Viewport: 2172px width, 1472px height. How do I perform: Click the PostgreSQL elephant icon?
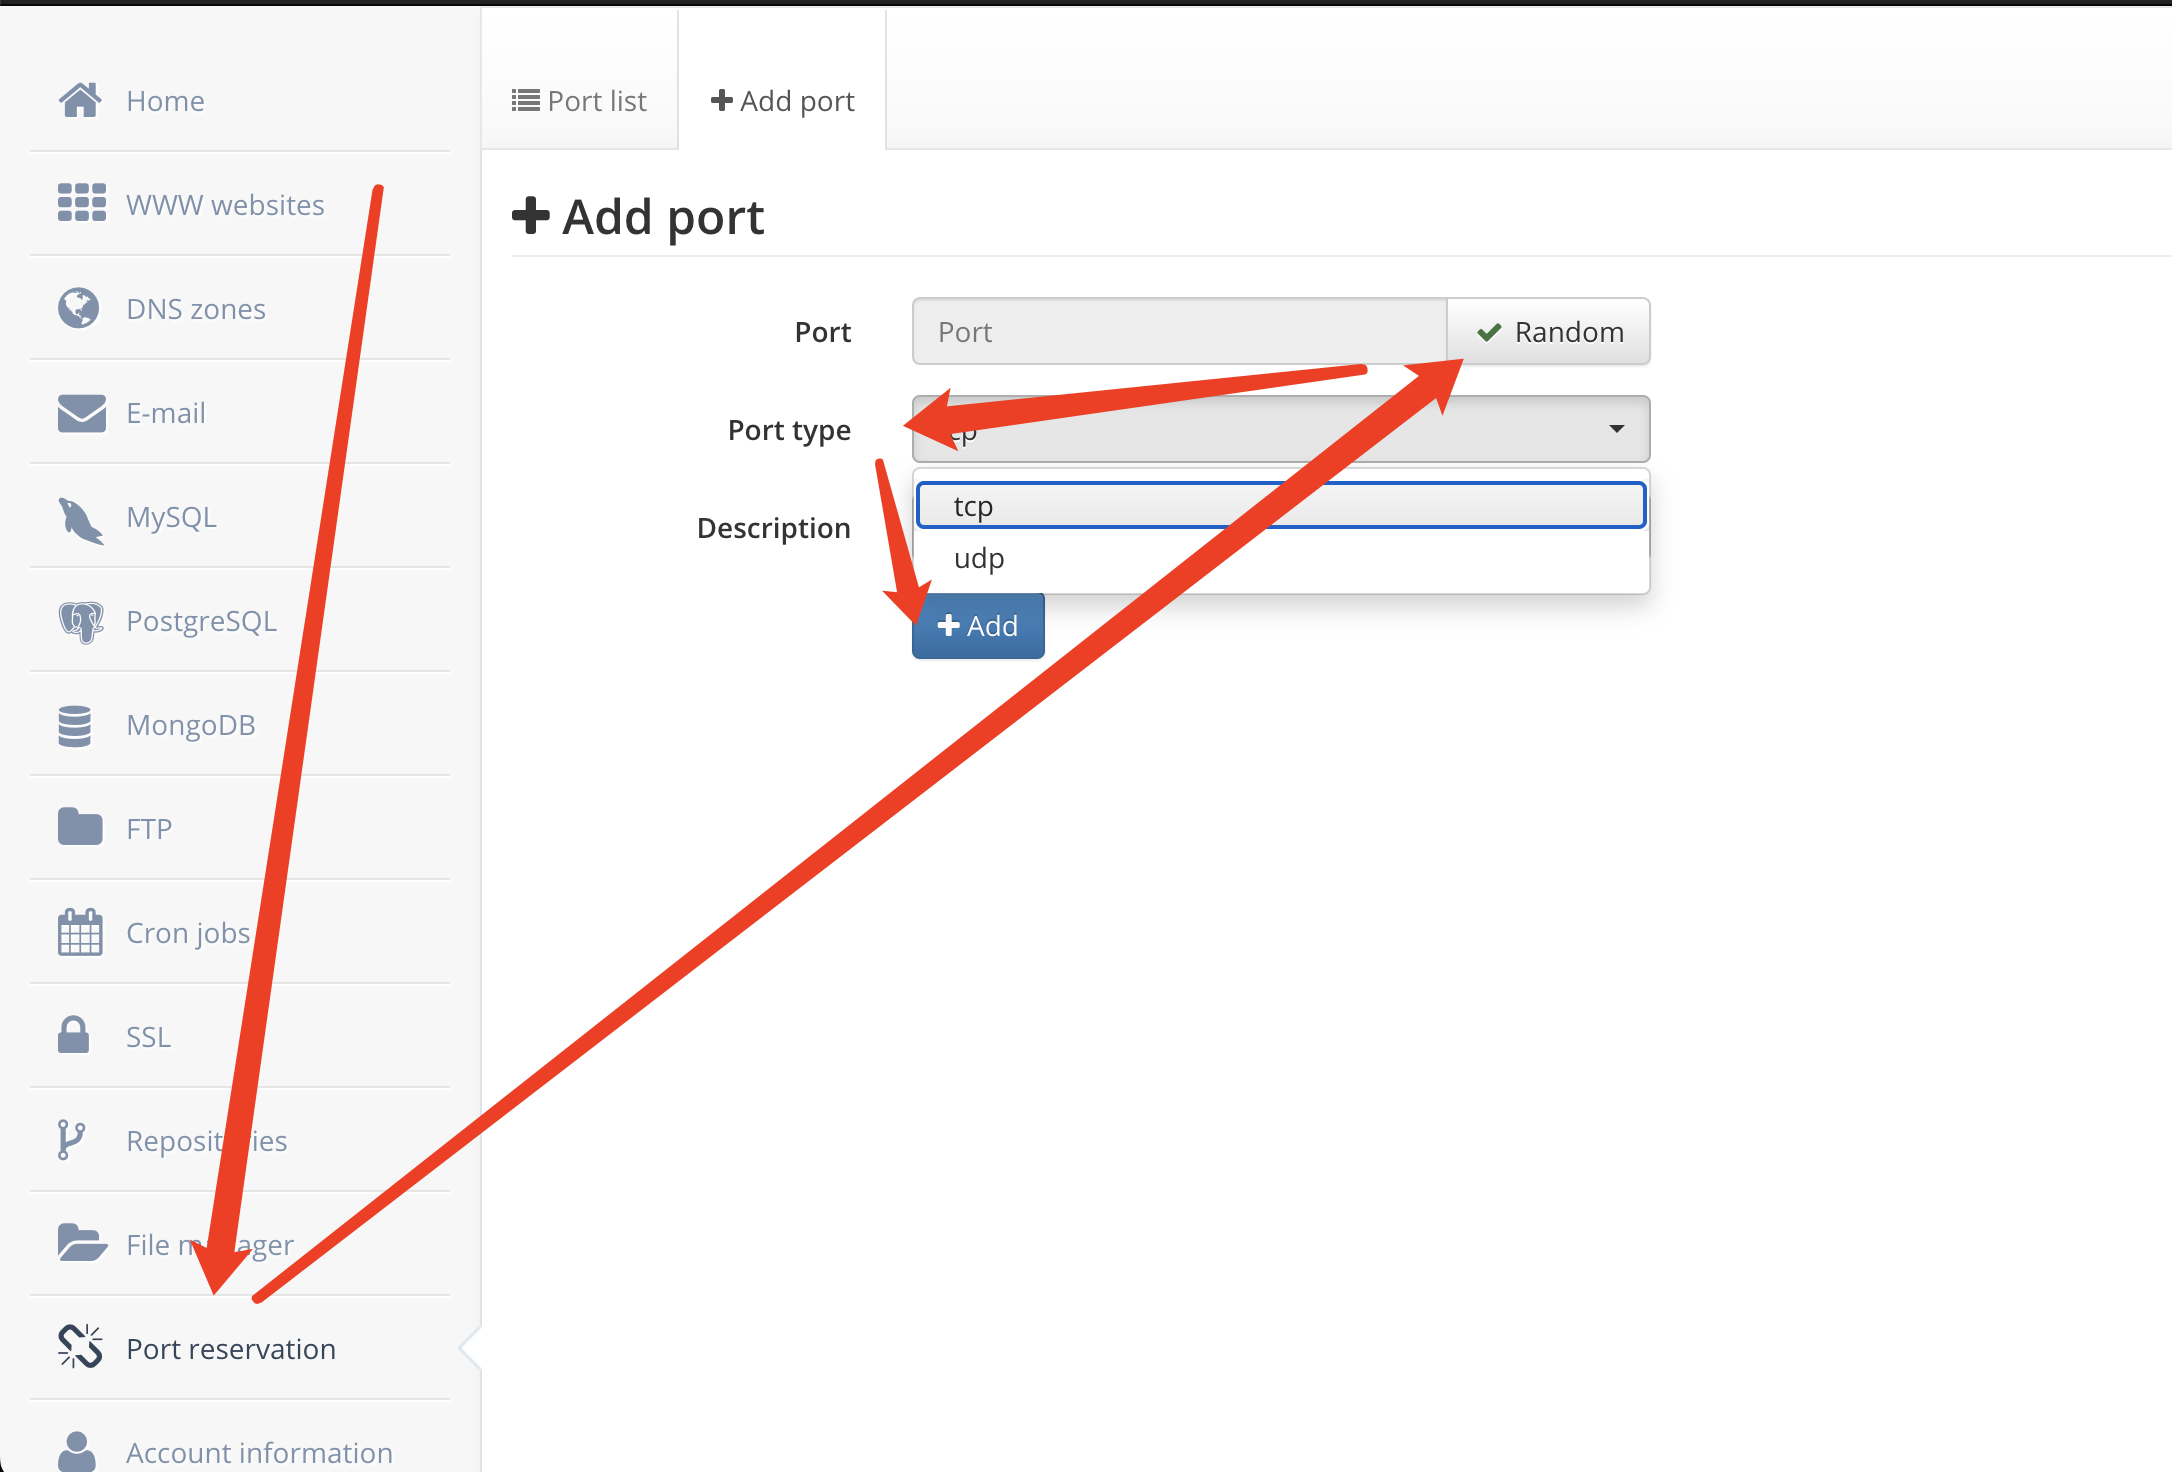click(80, 621)
